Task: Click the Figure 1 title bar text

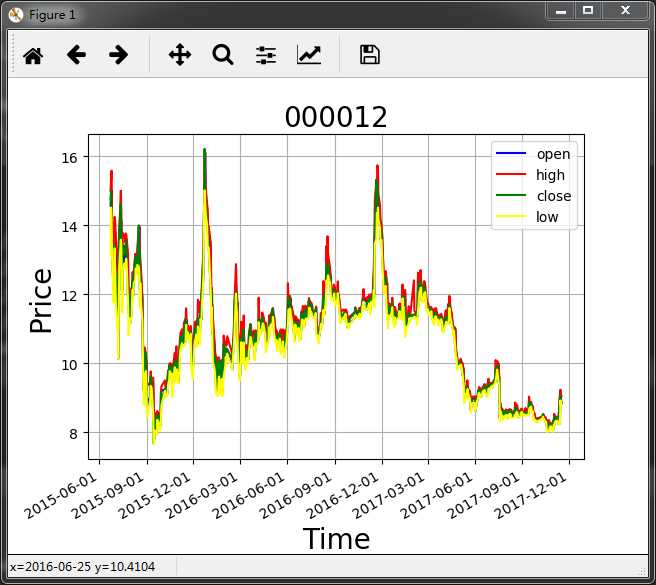Action: 52,15
